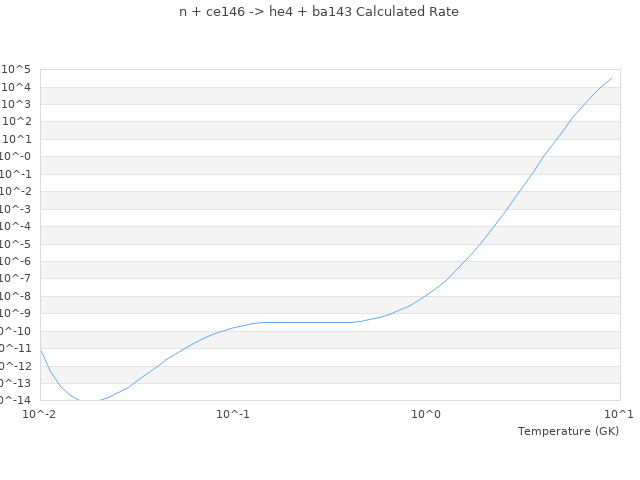Click the 10^-2 x-axis tick label
Image resolution: width=640 pixels, height=480 pixels.
pos(39,414)
